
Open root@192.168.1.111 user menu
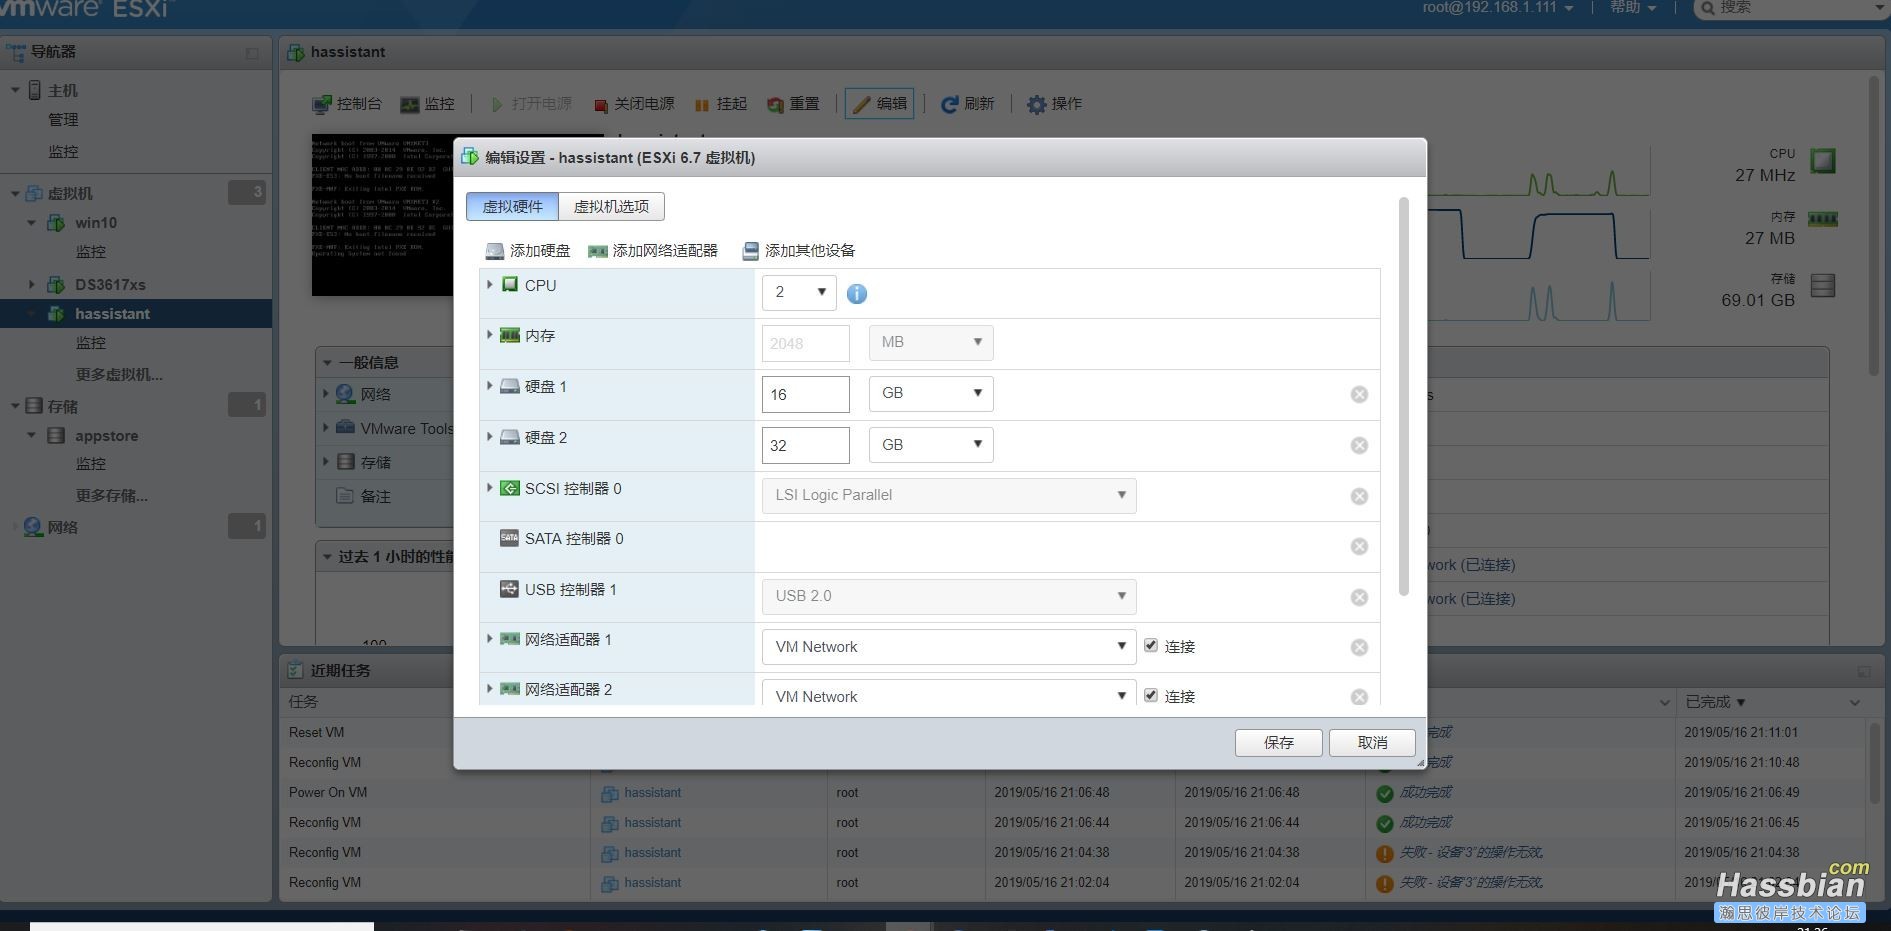(x=1497, y=8)
